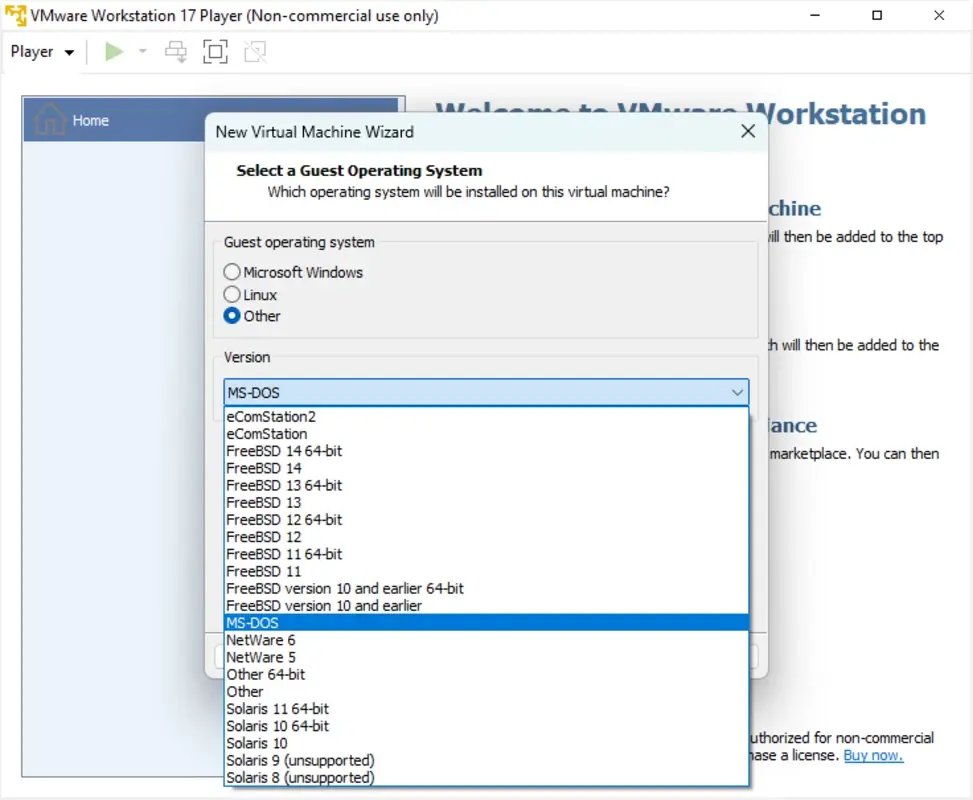Select the Microsoft Windows radio button
The height and width of the screenshot is (800, 973).
pos(231,272)
